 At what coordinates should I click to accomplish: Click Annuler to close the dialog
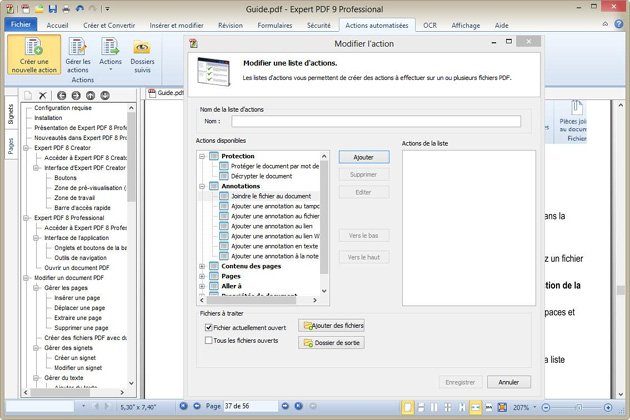click(x=509, y=382)
